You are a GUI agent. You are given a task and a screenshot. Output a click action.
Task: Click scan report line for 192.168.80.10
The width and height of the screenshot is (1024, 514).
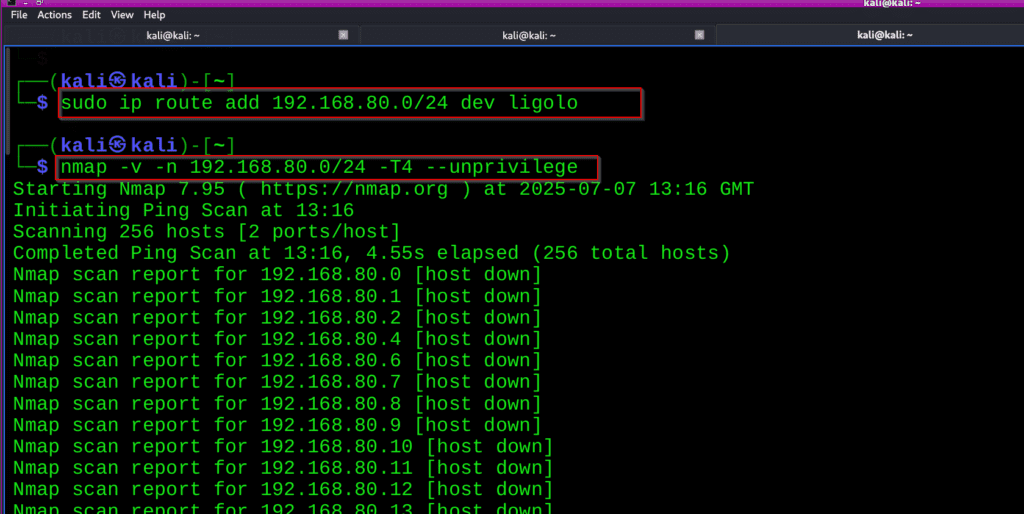(x=283, y=447)
